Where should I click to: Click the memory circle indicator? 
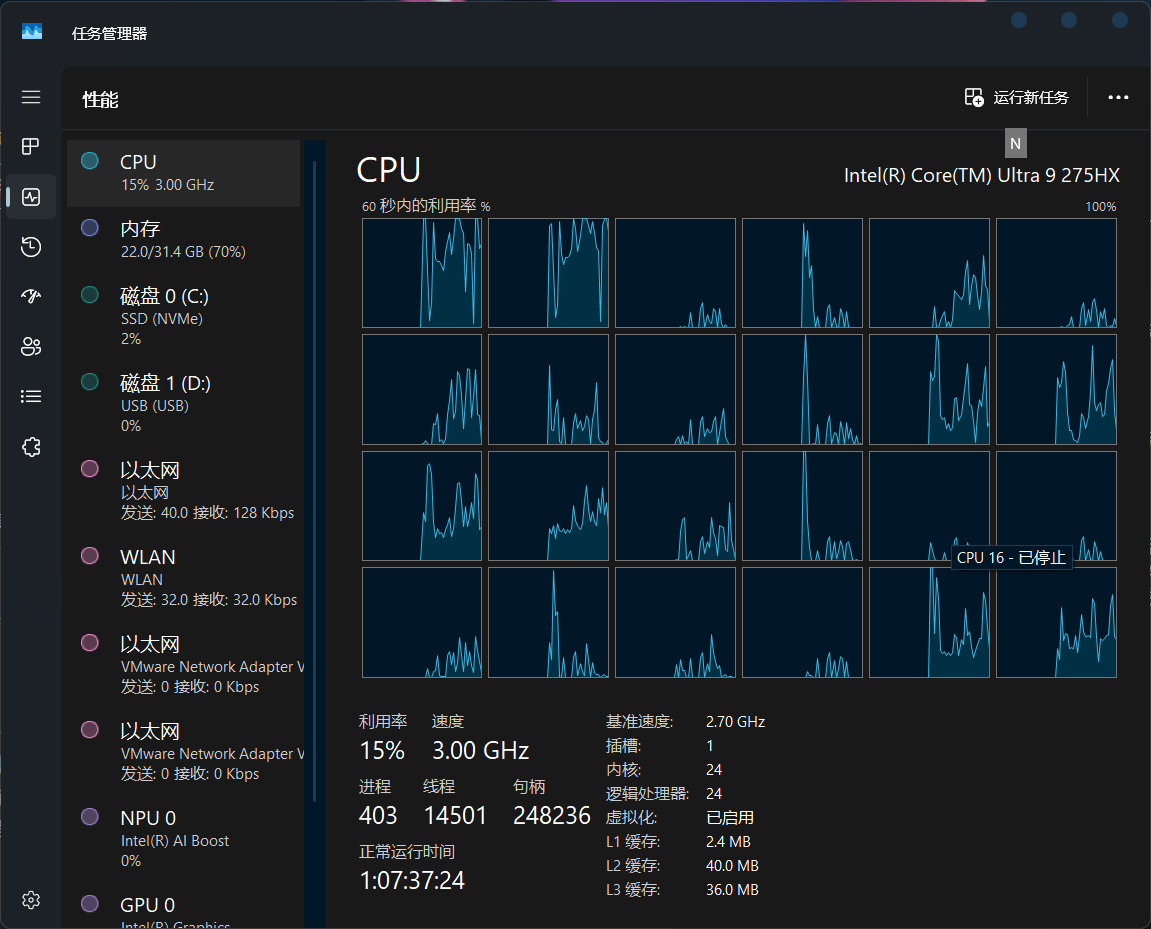point(90,227)
